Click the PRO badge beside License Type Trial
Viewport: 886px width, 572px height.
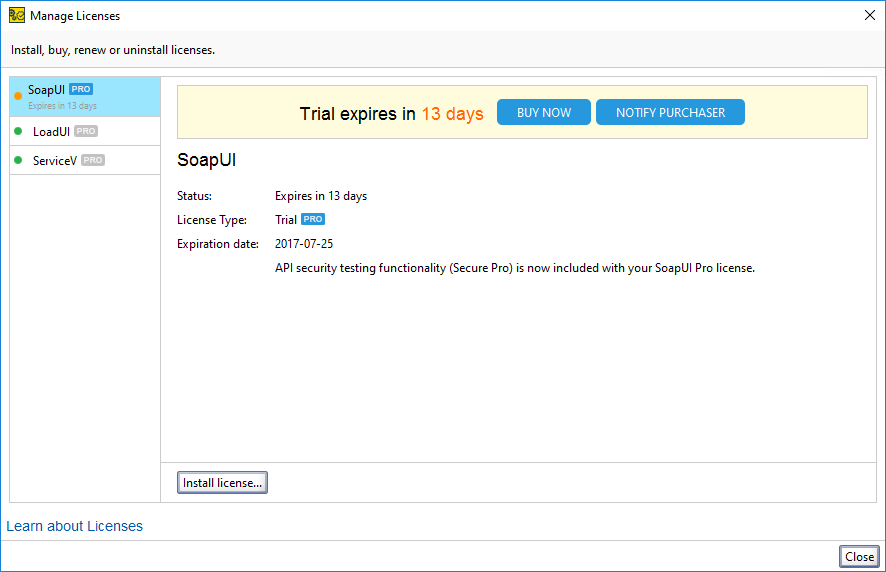point(312,219)
